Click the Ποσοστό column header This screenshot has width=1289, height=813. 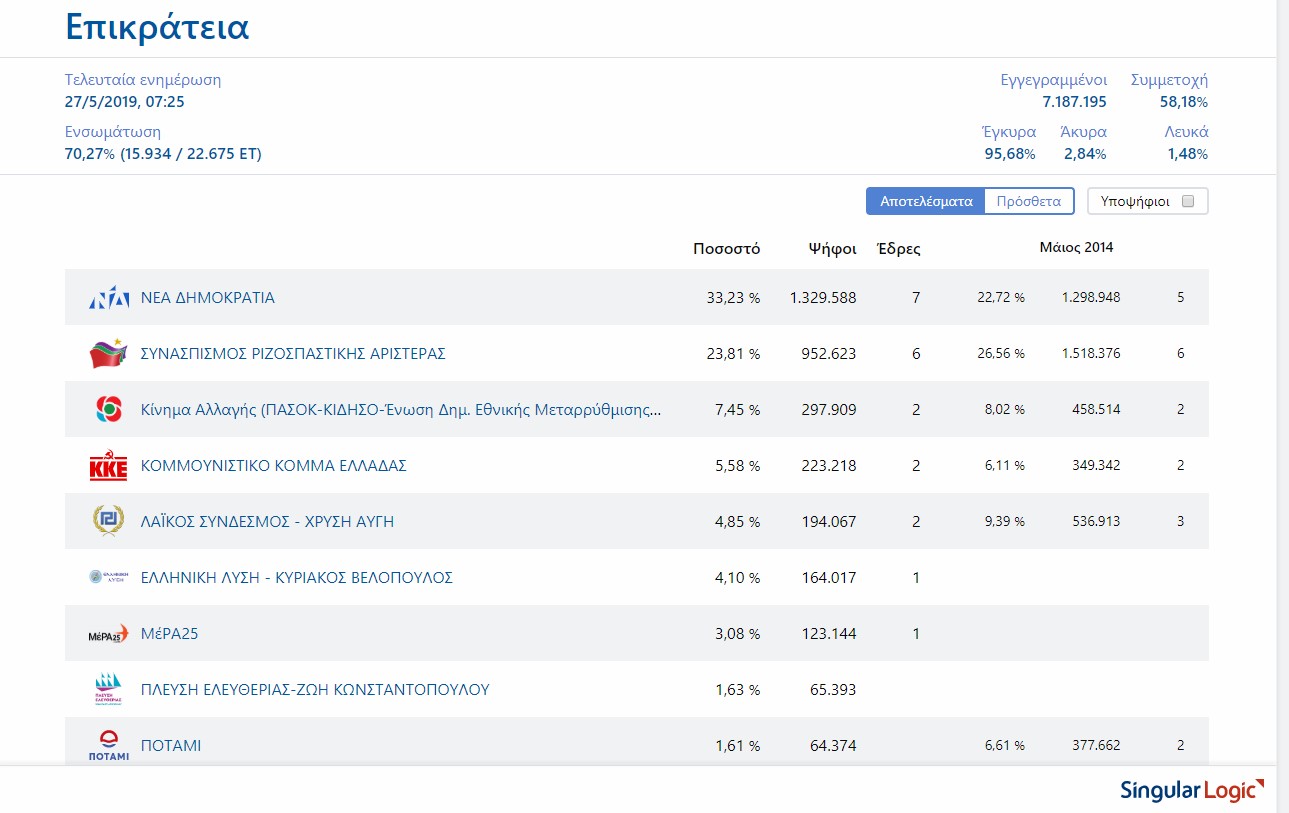pyautogui.click(x=726, y=249)
